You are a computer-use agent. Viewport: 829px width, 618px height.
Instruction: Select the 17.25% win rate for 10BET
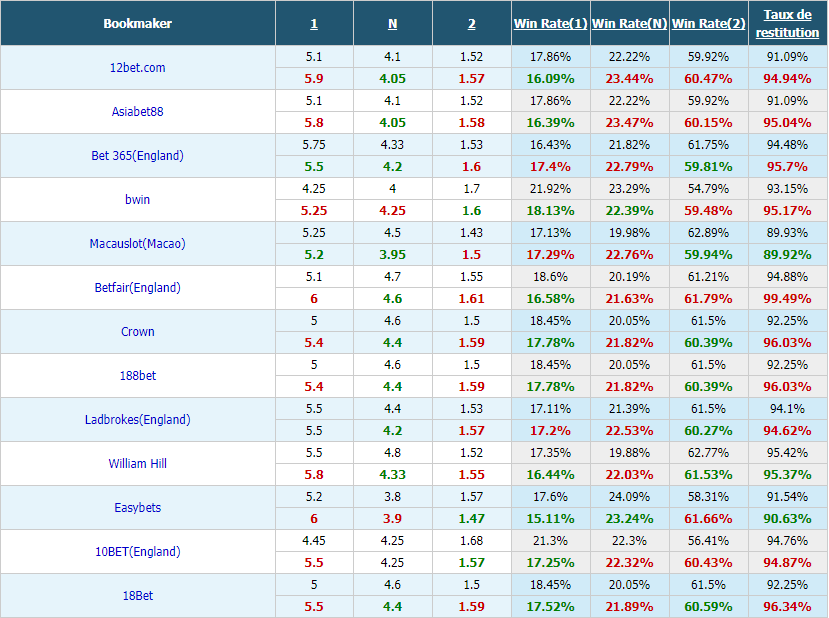[550, 562]
